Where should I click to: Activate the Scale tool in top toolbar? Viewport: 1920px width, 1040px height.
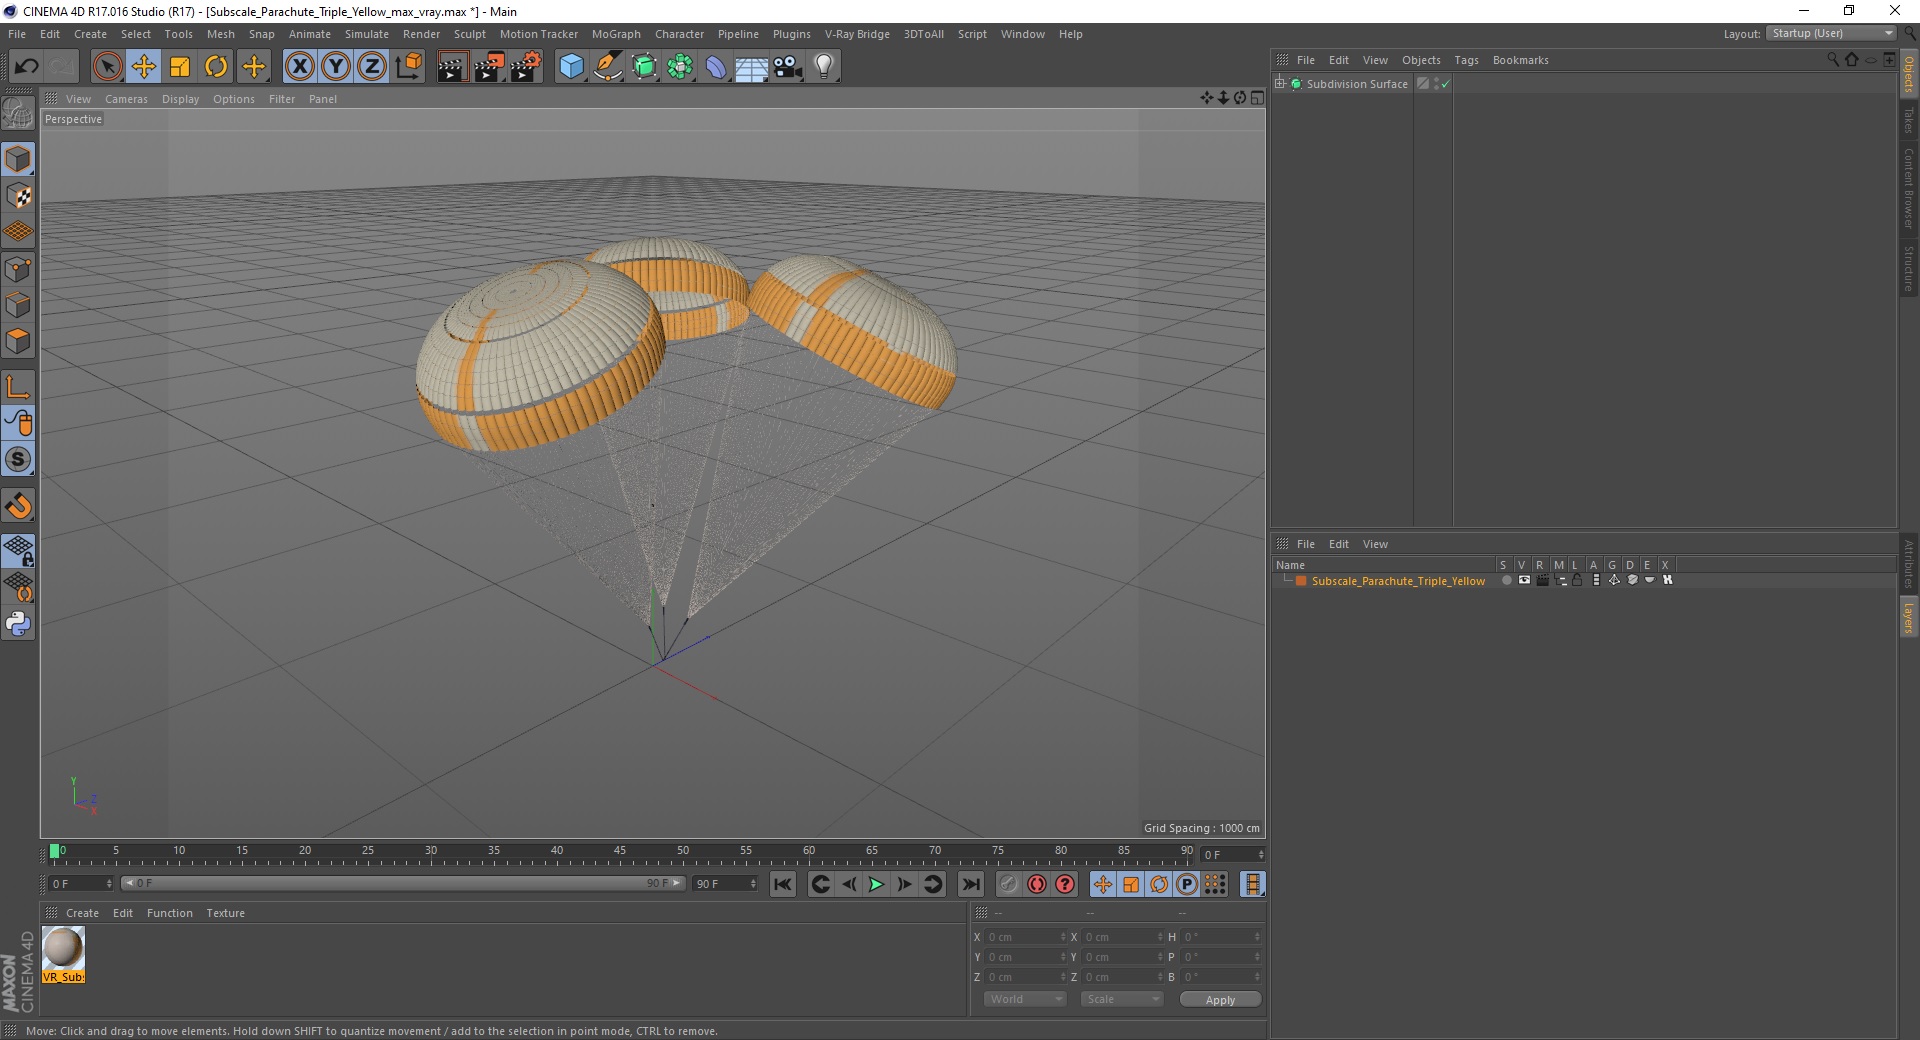pos(180,67)
